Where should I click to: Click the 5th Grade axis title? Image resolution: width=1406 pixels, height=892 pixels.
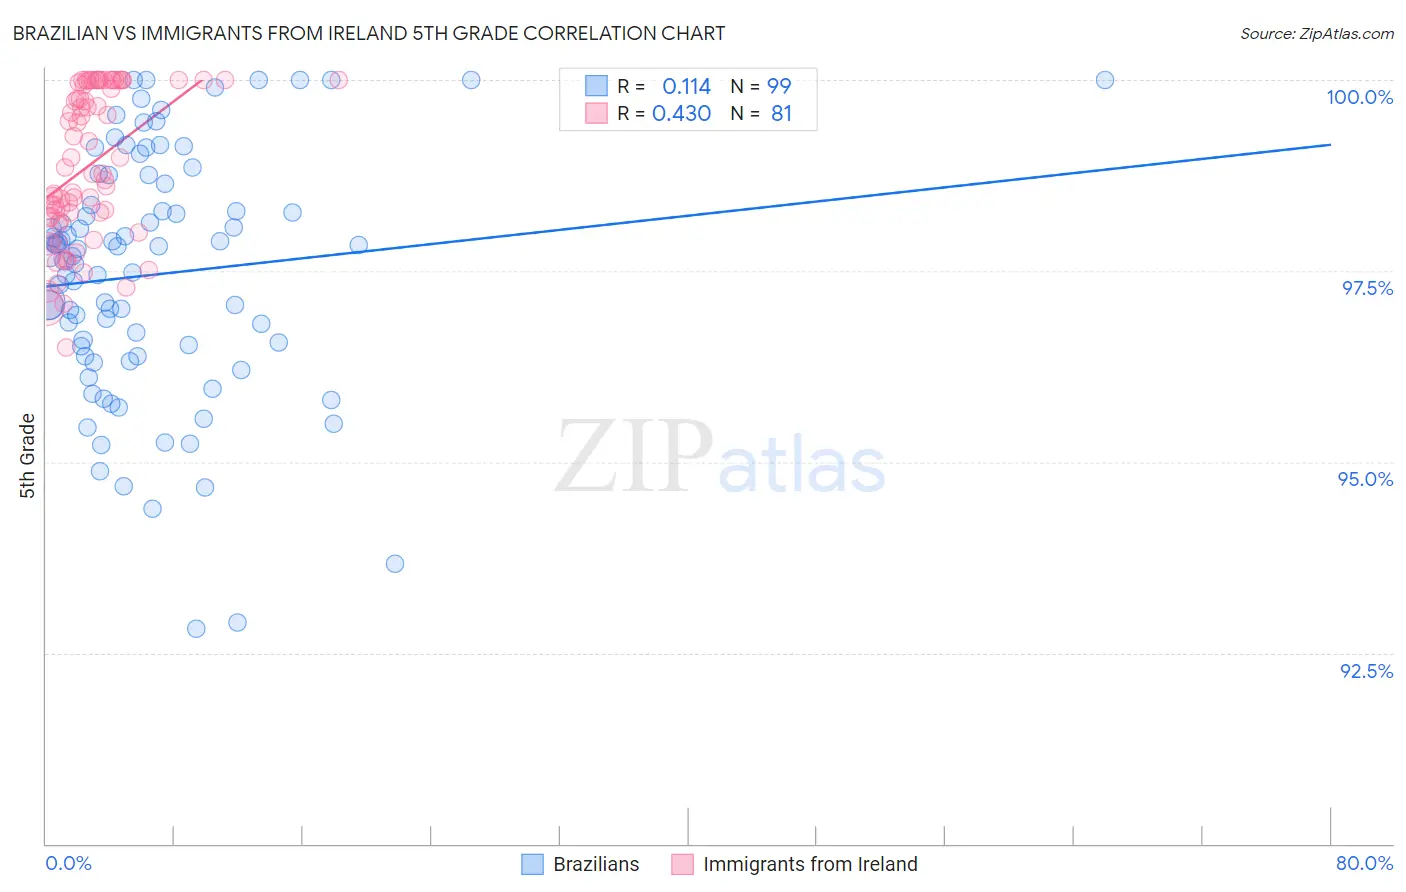click(x=28, y=456)
